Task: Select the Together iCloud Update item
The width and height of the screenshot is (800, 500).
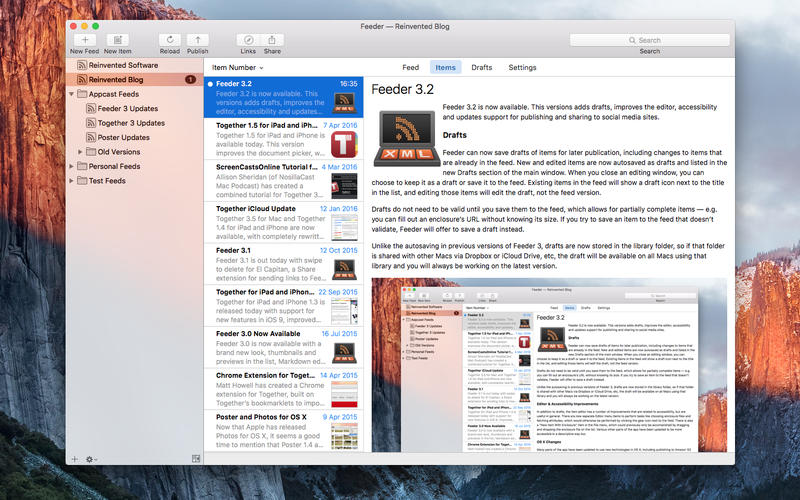Action: tap(283, 222)
